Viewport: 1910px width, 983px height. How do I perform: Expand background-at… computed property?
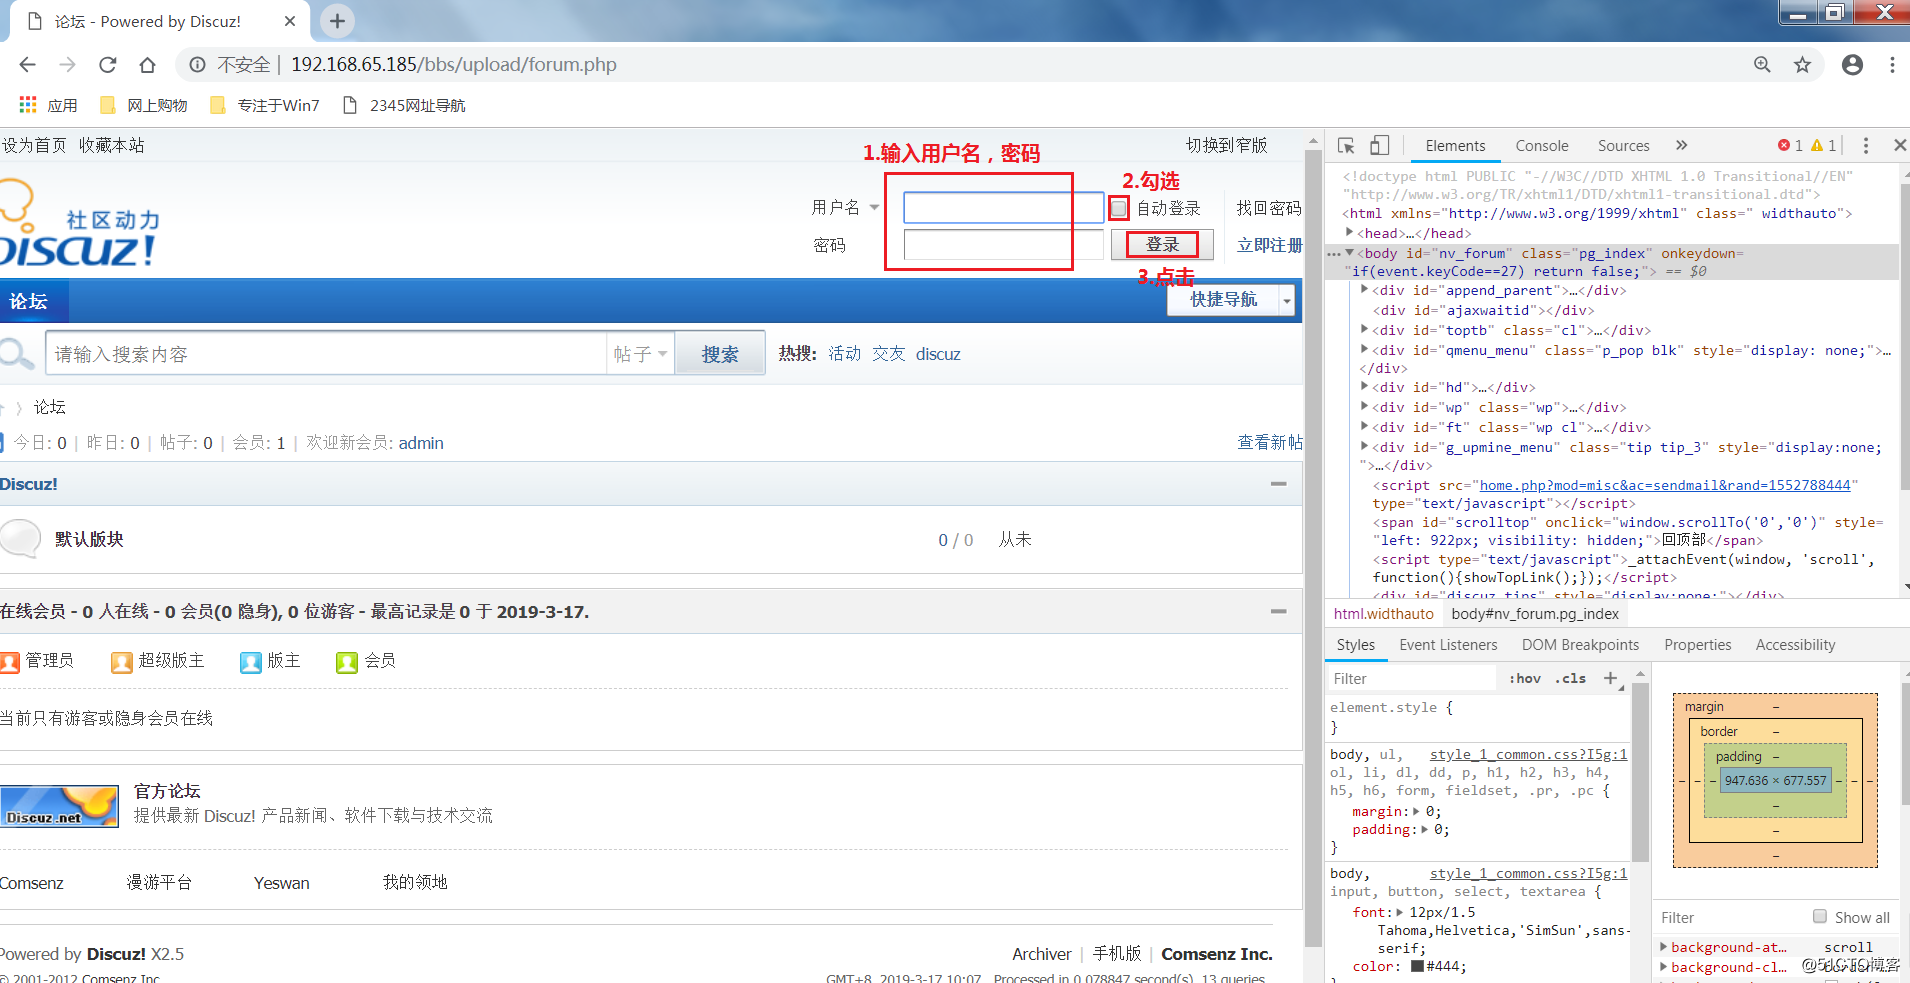1664,946
